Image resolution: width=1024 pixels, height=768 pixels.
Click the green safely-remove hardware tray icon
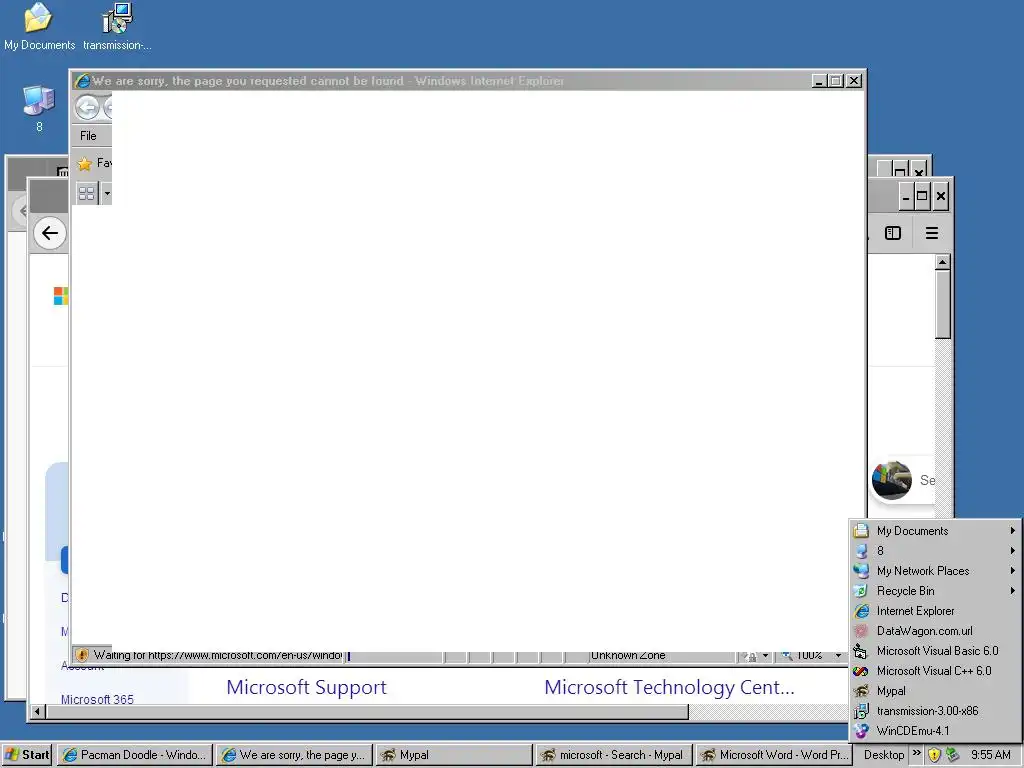(953, 755)
